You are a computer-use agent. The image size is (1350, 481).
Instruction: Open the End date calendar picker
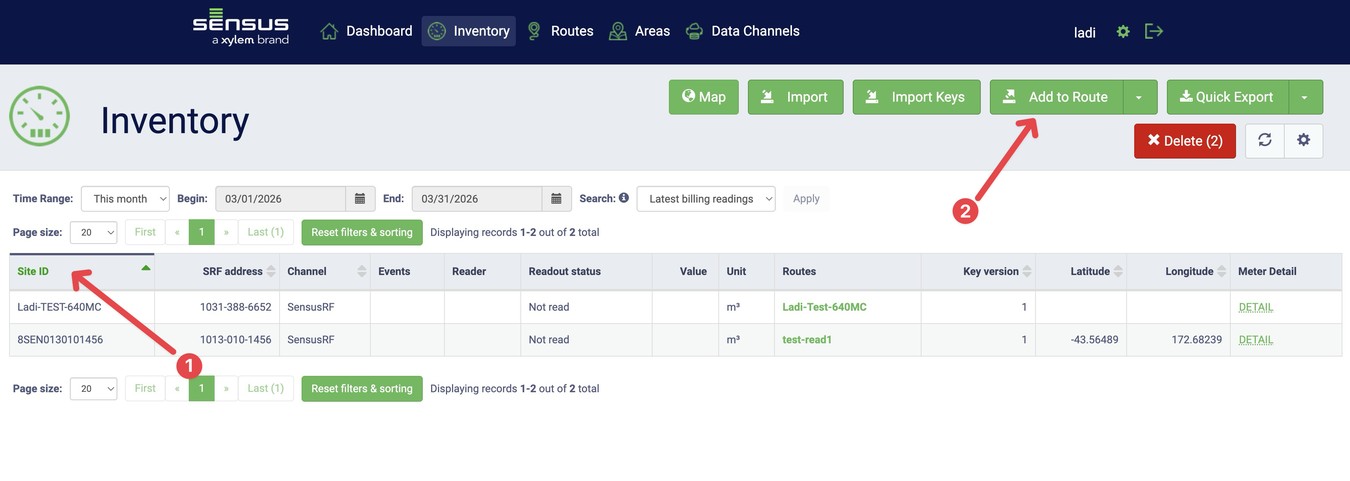tap(556, 199)
